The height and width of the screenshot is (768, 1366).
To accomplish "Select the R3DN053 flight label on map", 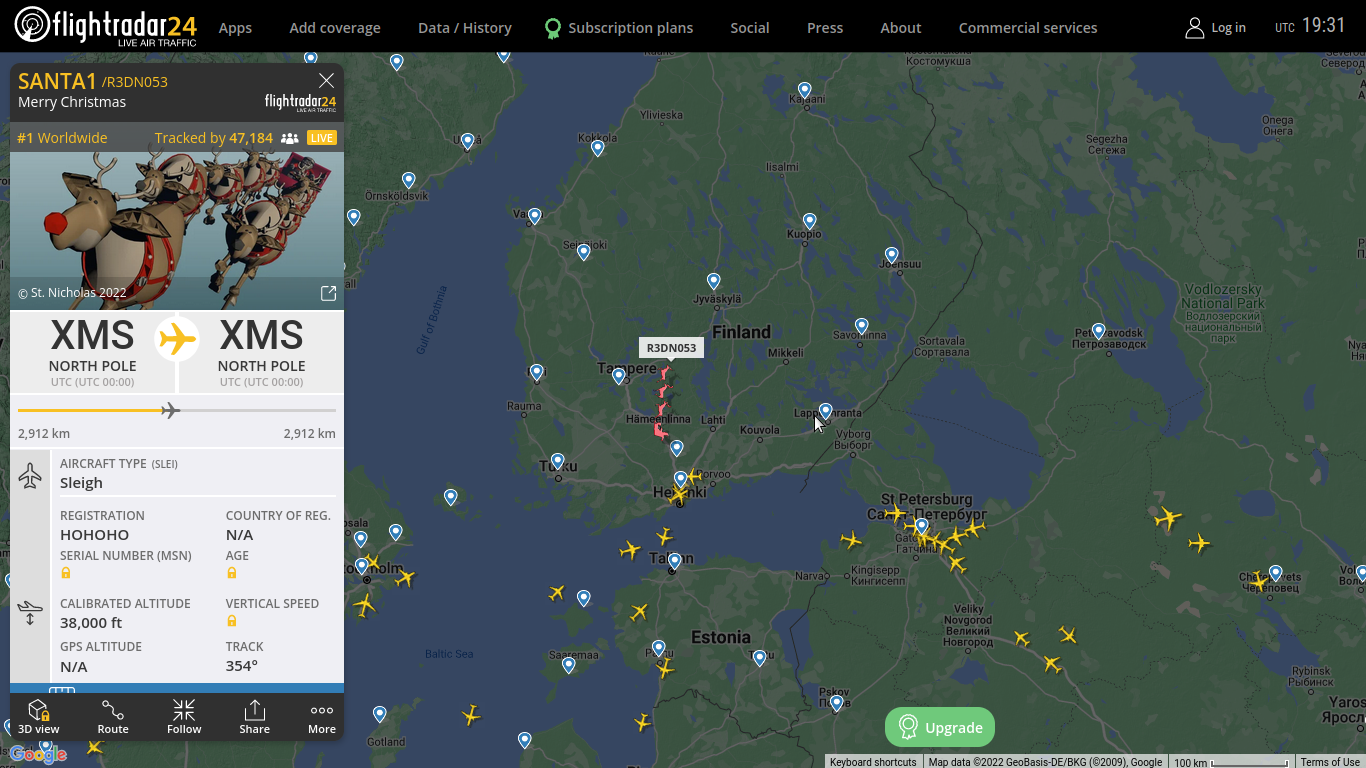I will coord(671,348).
